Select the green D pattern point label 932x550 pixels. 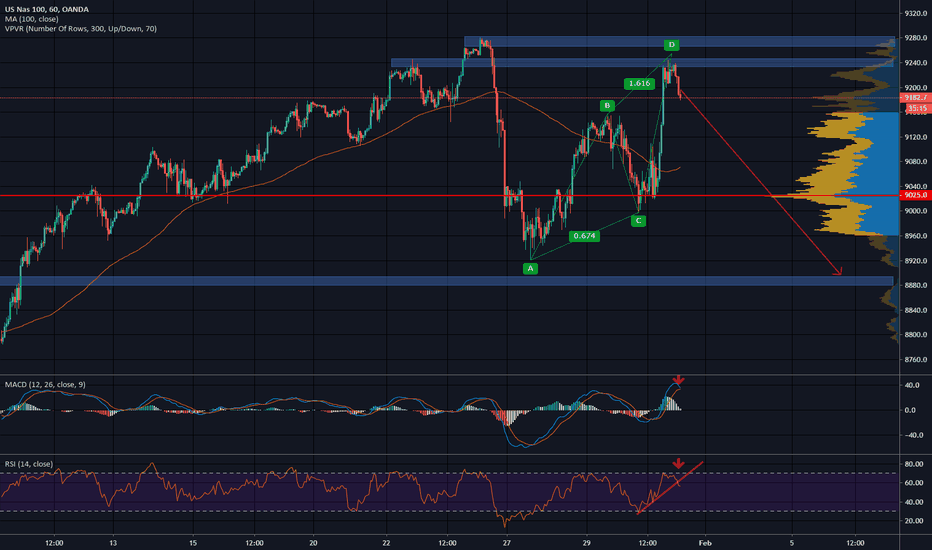(672, 45)
